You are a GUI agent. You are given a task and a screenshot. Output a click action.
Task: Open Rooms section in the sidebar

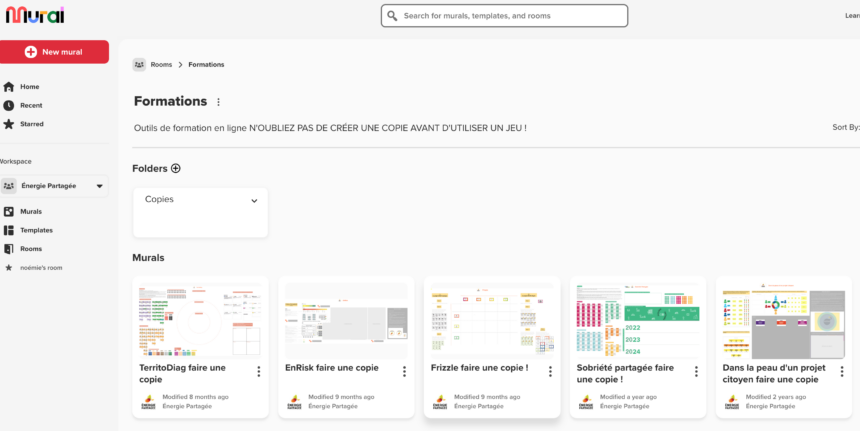[31, 249]
